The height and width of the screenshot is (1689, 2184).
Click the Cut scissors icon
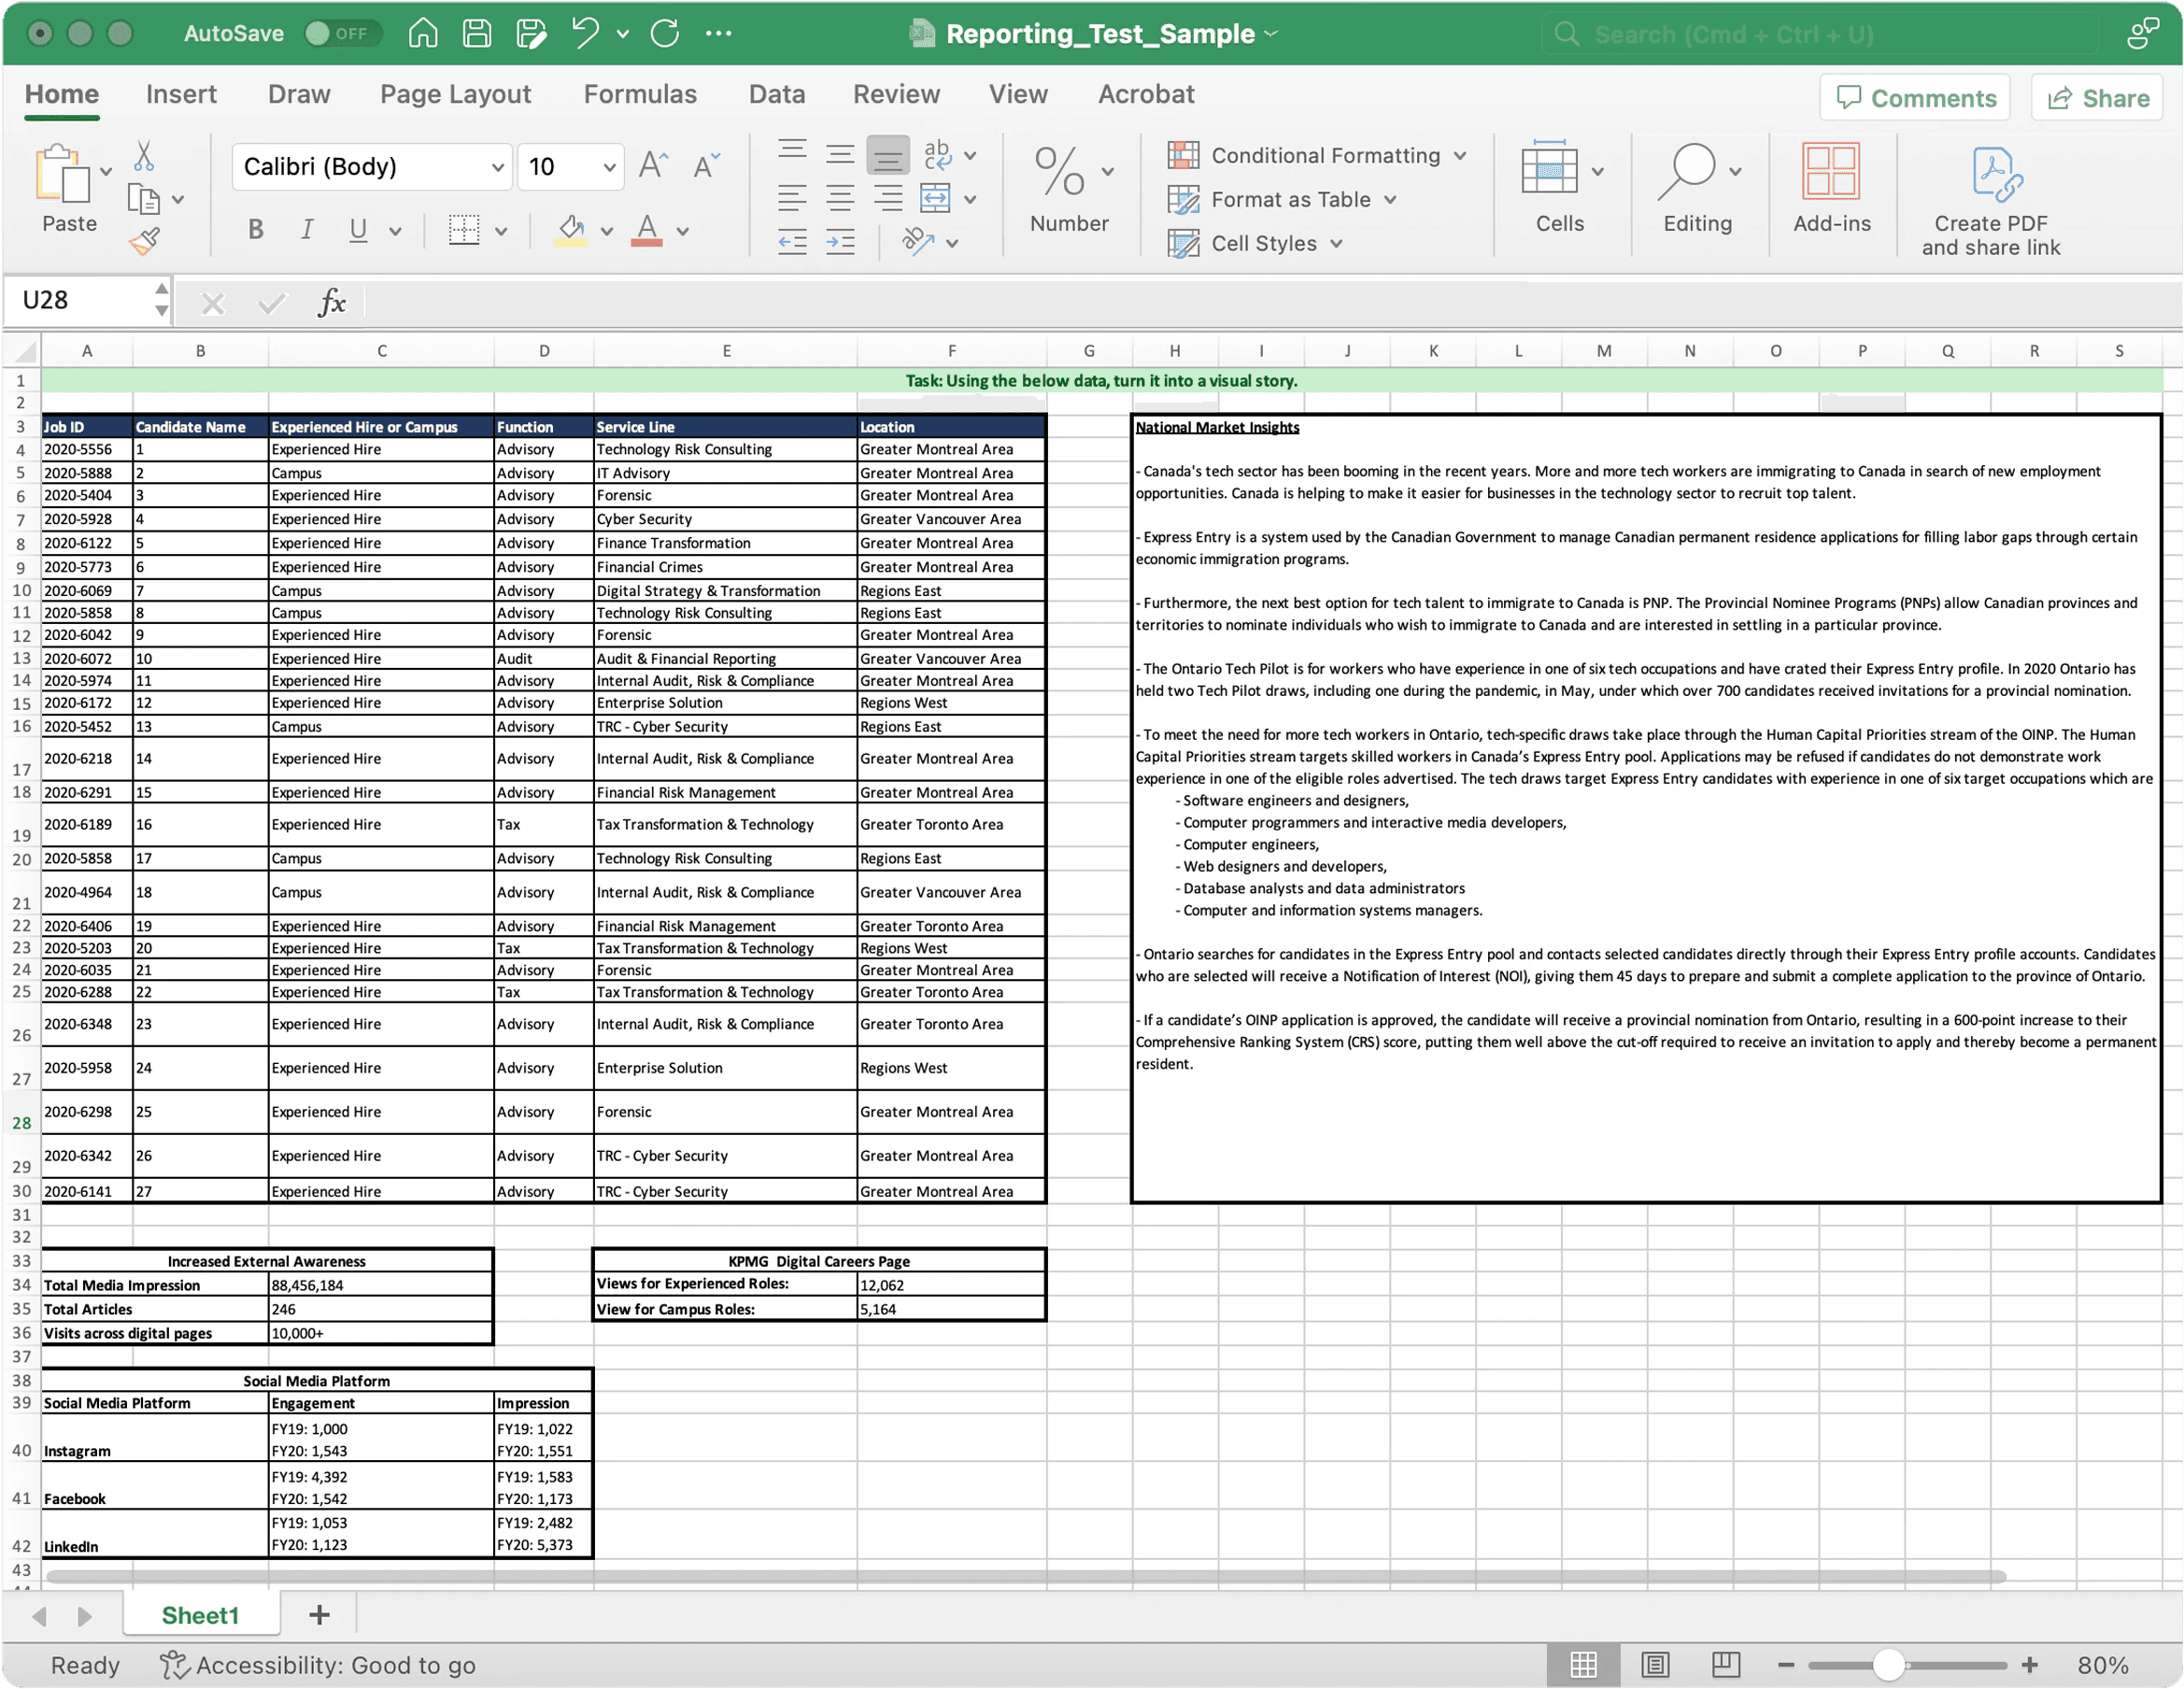[x=144, y=155]
